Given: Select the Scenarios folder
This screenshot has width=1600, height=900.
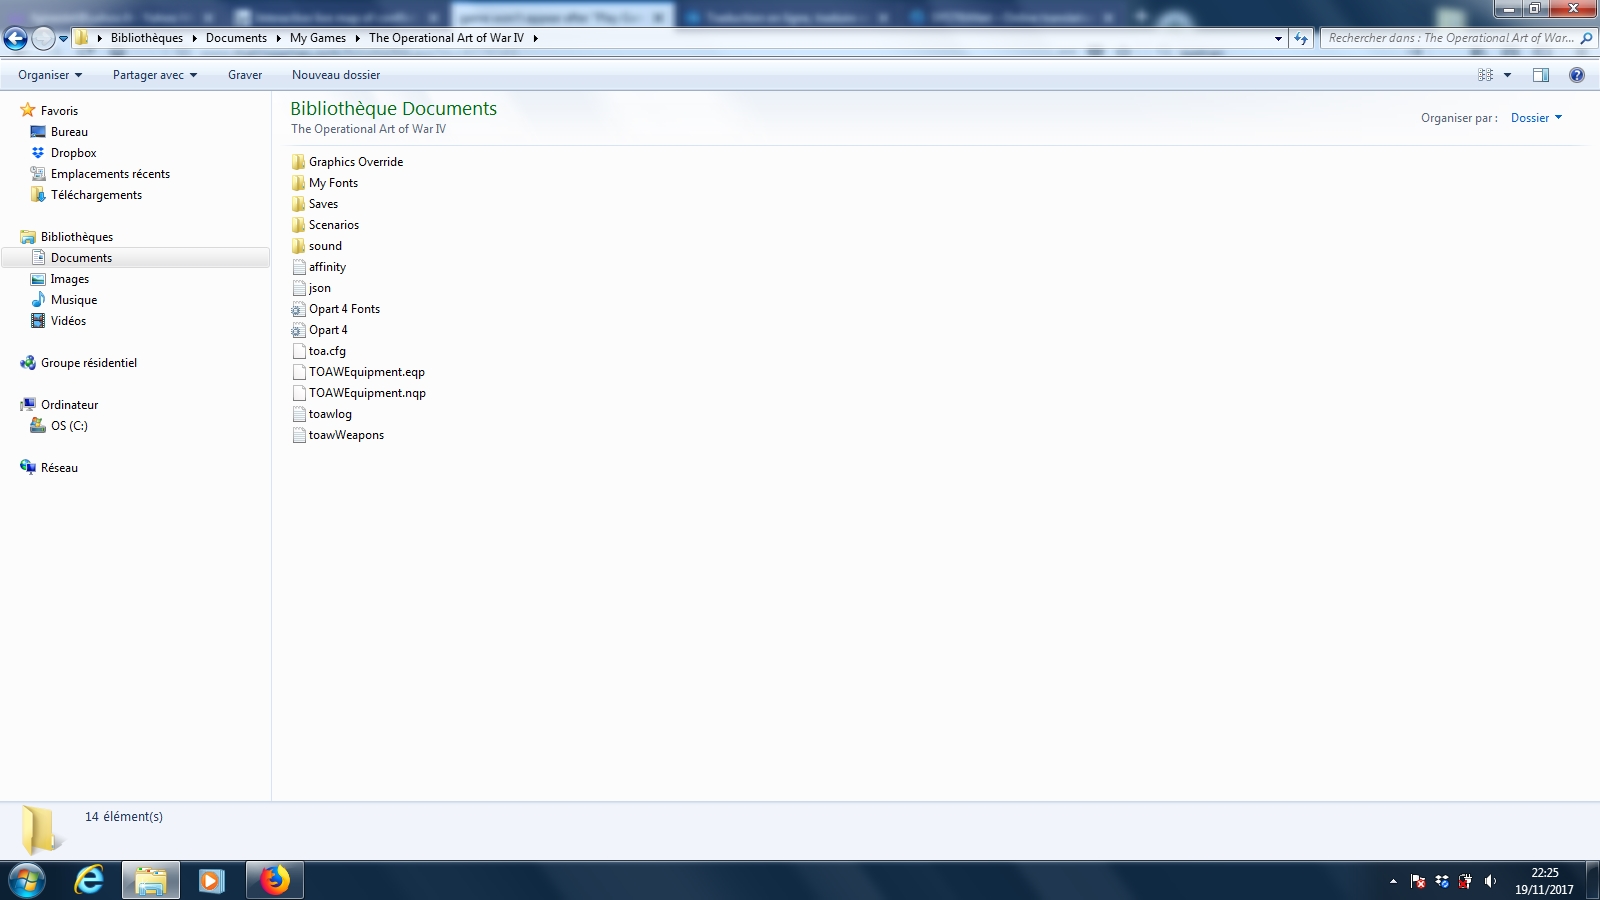Looking at the screenshot, I should pyautogui.click(x=333, y=225).
